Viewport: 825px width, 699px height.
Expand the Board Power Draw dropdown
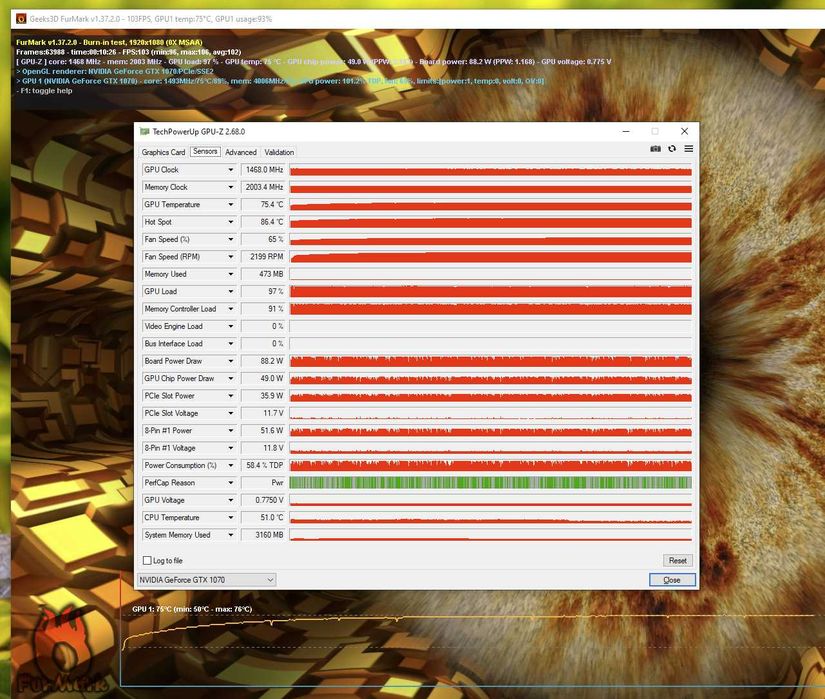point(230,361)
